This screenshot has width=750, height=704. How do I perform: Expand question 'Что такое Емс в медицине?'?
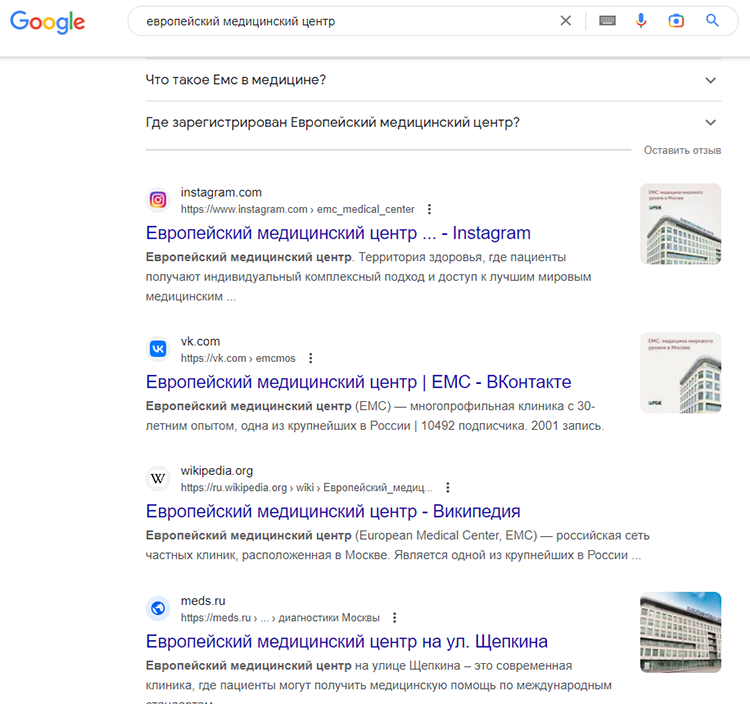coord(711,80)
